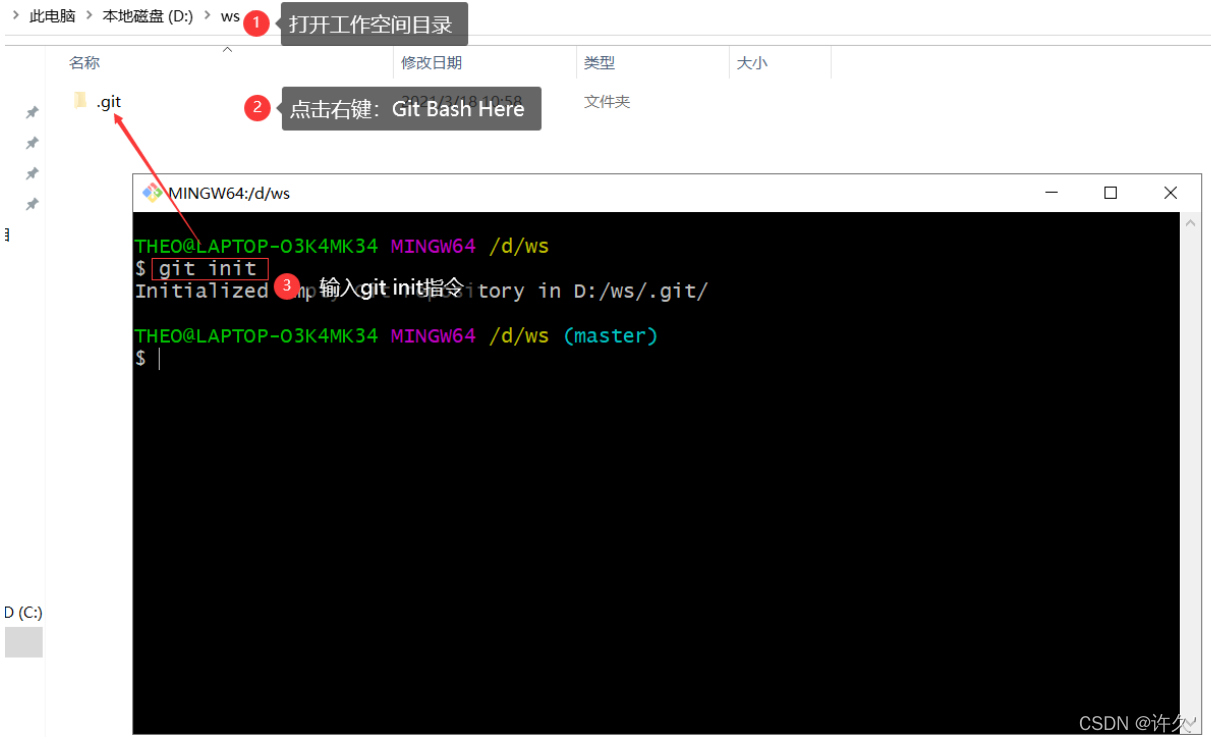
Task: Click the MINGW64:/d/ws title text
Action: pos(229,193)
